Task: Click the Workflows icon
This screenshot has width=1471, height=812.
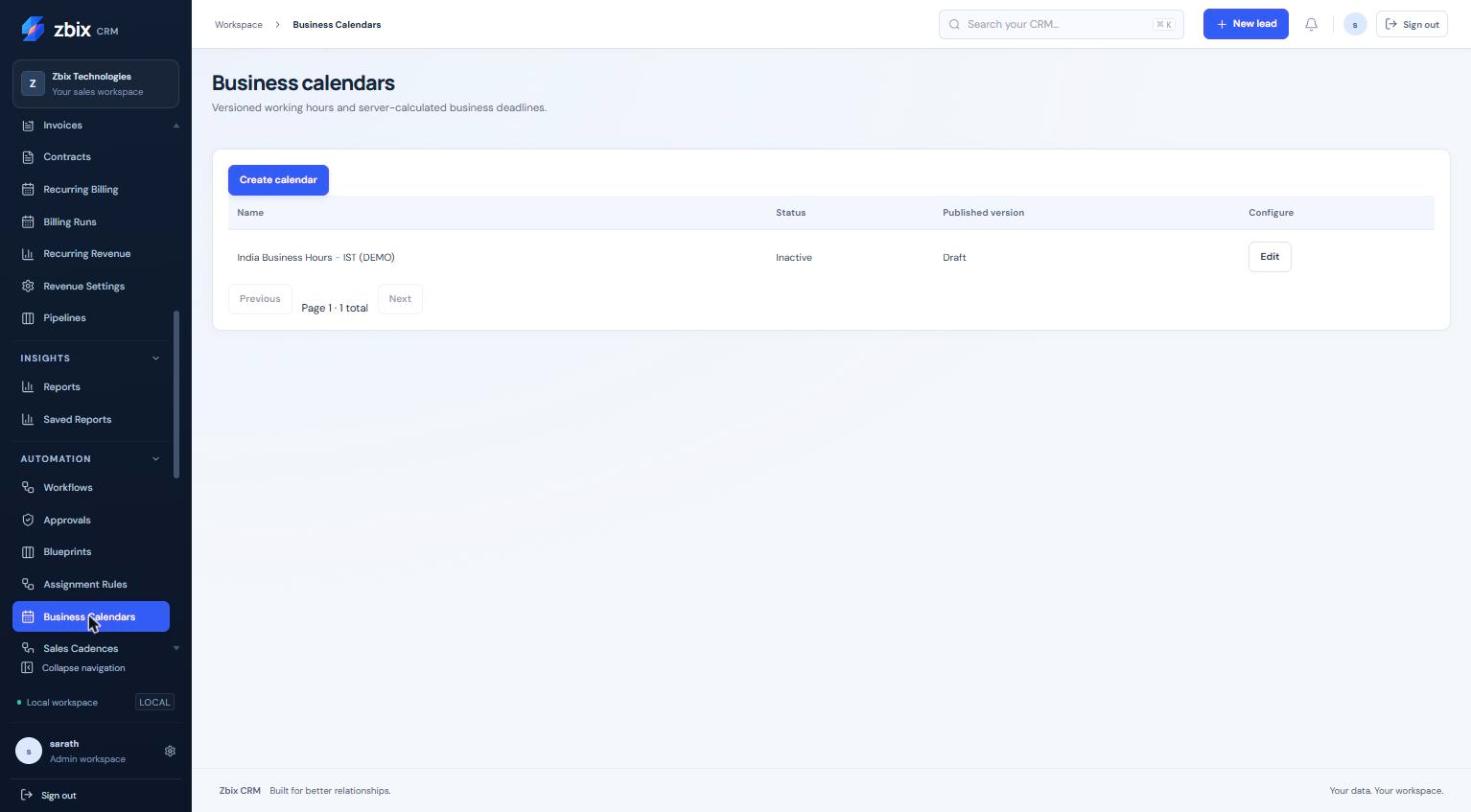Action: point(28,488)
